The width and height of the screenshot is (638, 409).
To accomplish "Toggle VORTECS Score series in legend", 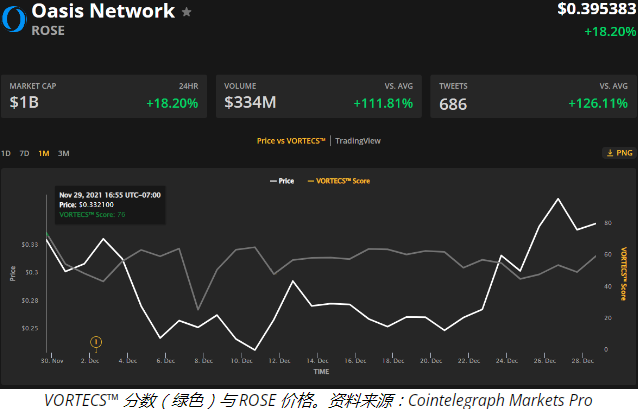I will (339, 181).
